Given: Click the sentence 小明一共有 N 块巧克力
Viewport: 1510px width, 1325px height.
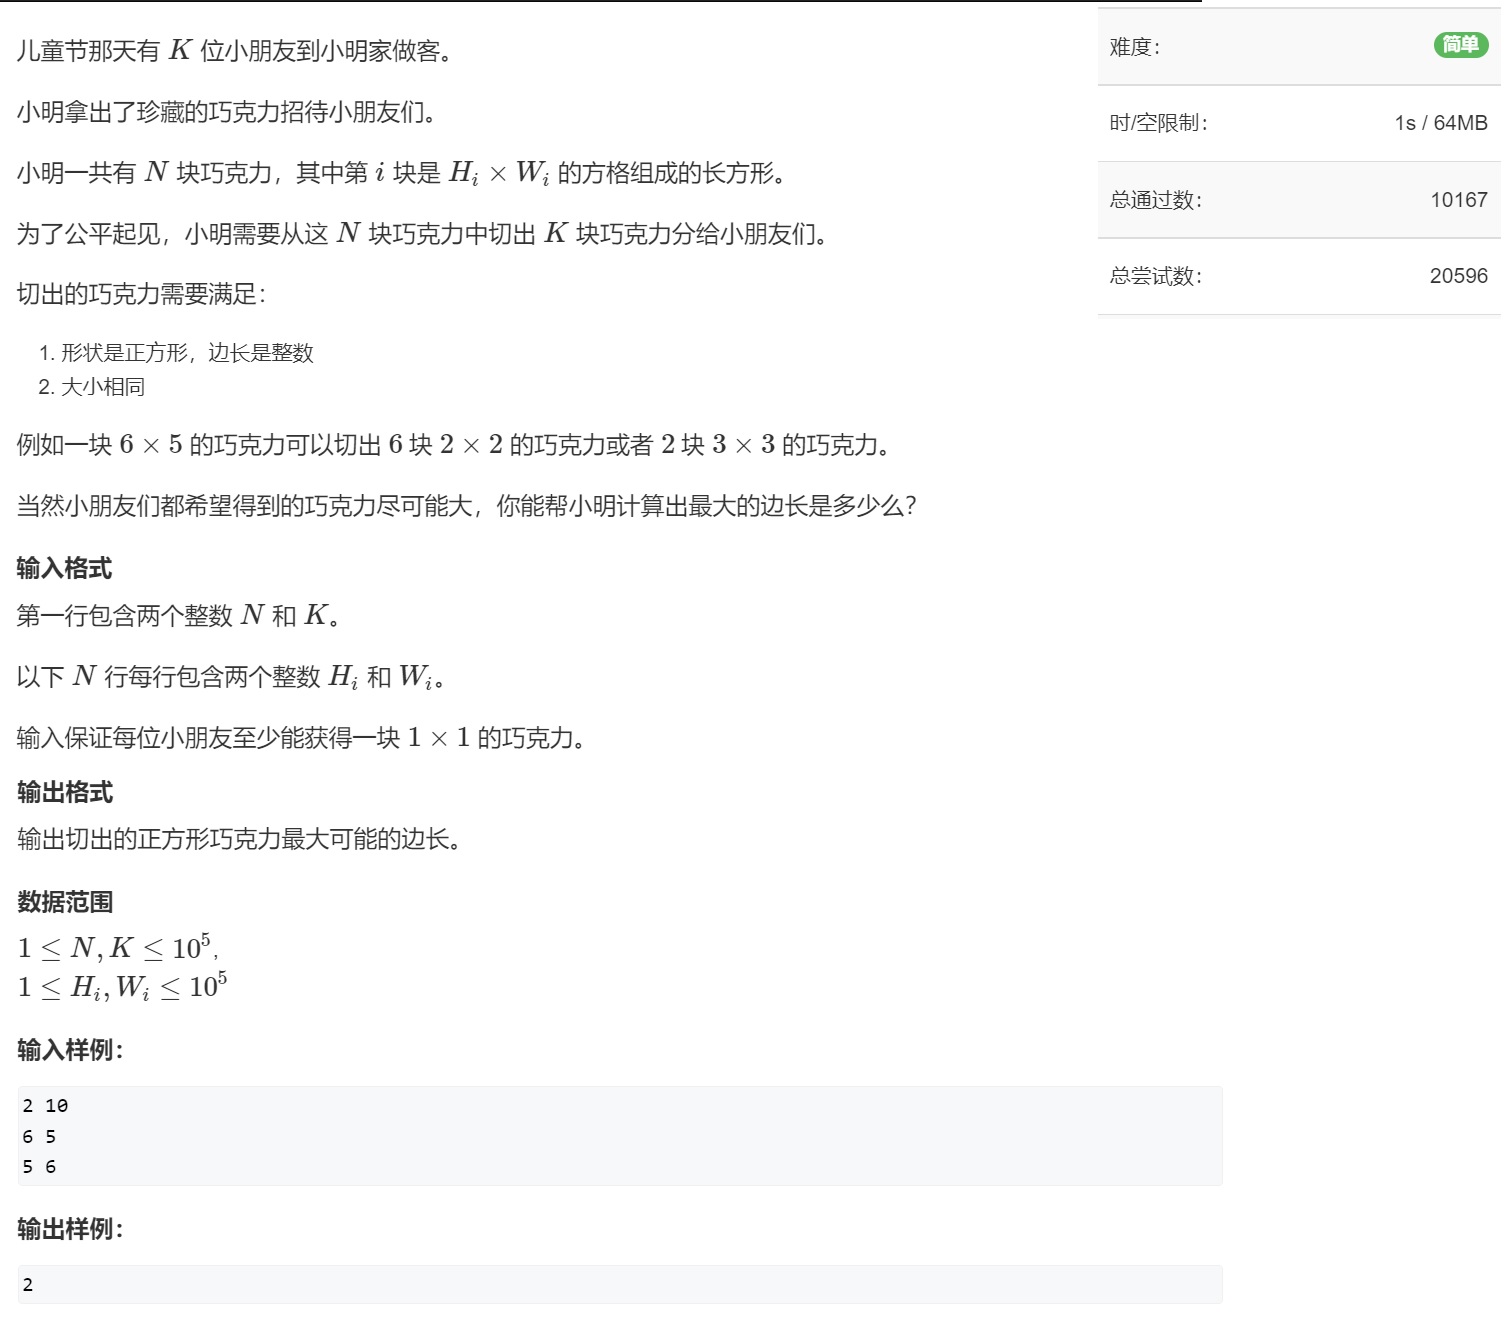Looking at the screenshot, I should coord(403,173).
